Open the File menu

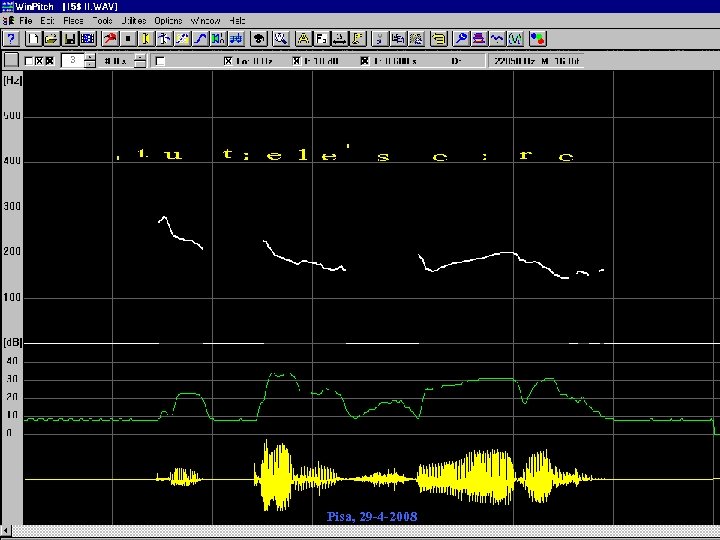pyautogui.click(x=25, y=20)
